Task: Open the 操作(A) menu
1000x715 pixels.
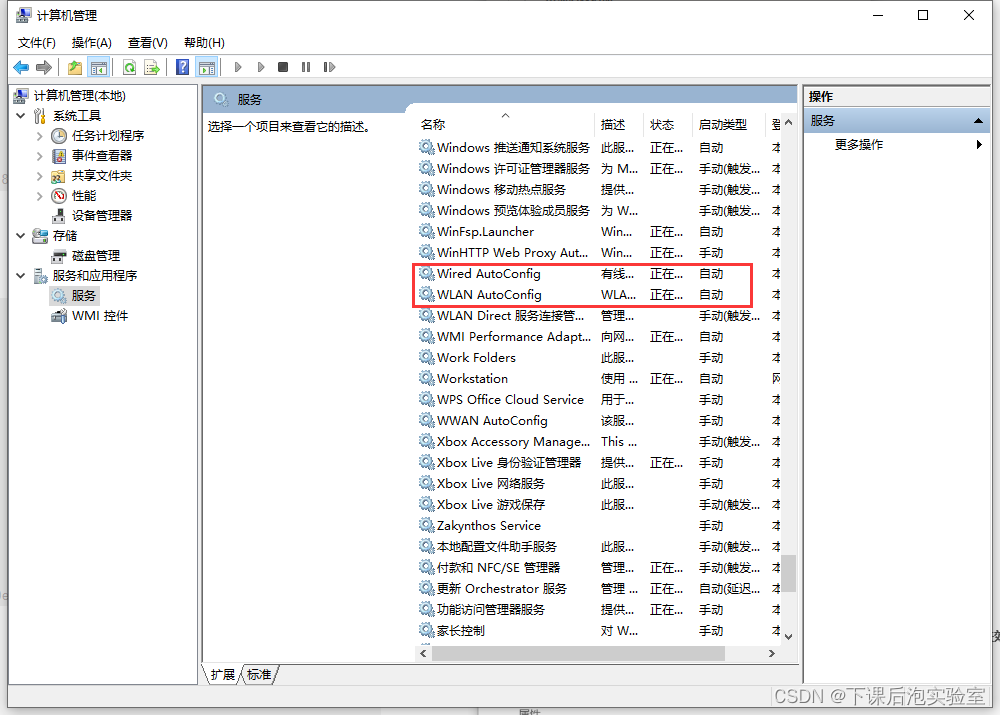Action: (92, 43)
